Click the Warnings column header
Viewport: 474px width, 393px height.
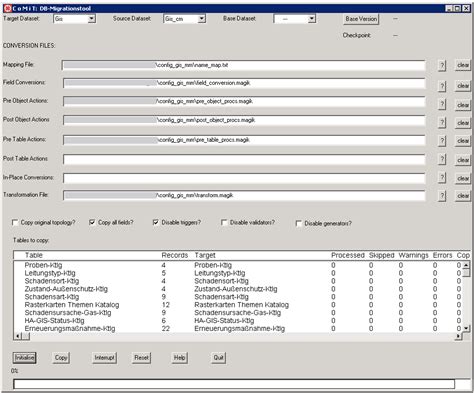(413, 255)
